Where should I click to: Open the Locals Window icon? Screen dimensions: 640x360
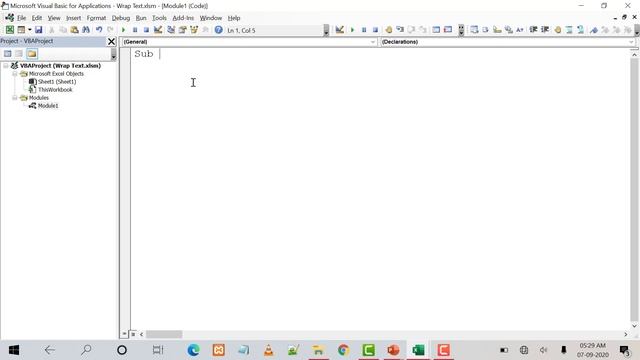pyautogui.click(x=436, y=30)
